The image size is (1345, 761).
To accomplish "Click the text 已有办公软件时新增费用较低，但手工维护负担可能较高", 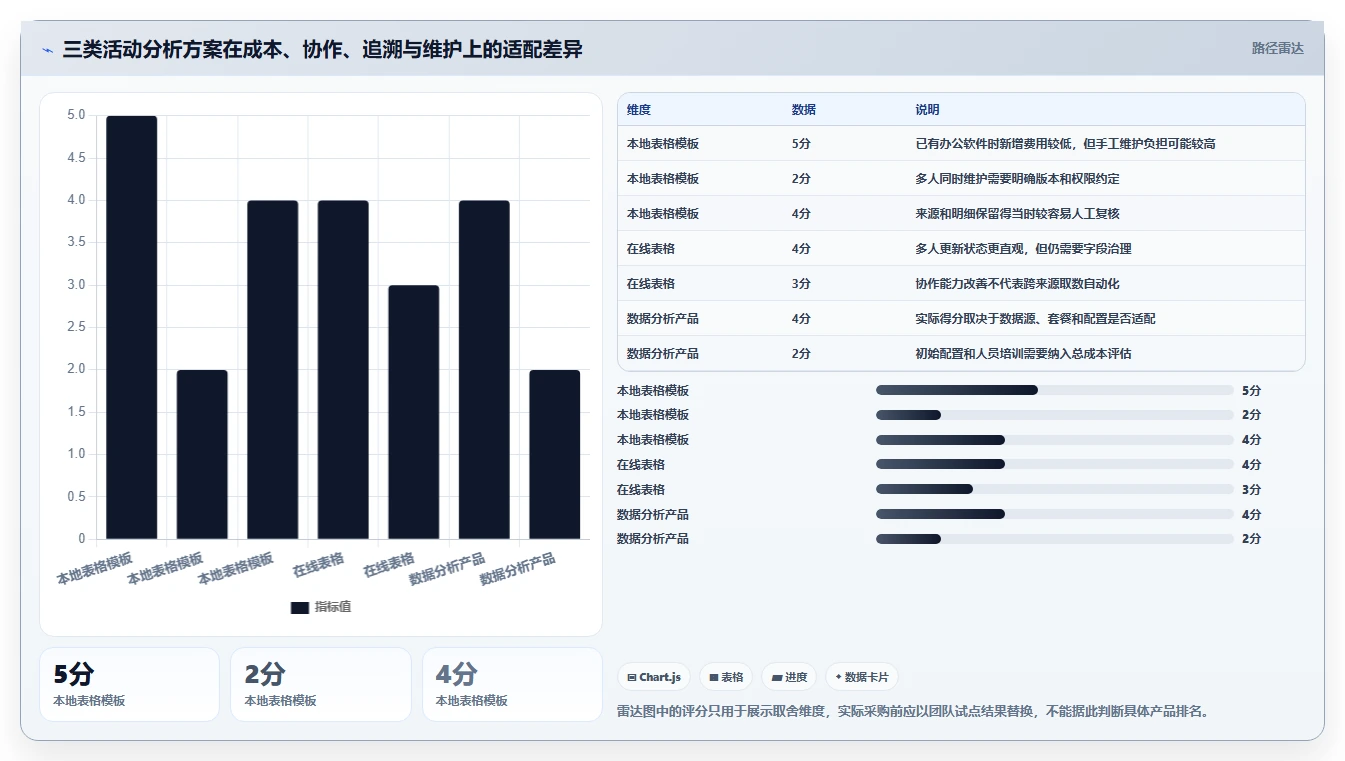I will [1065, 144].
